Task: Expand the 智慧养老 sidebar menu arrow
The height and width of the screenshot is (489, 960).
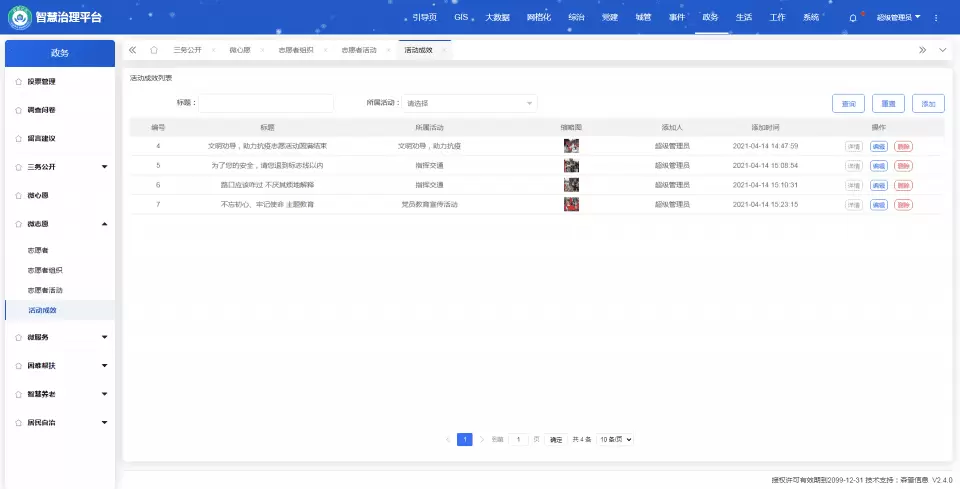Action: pos(104,394)
